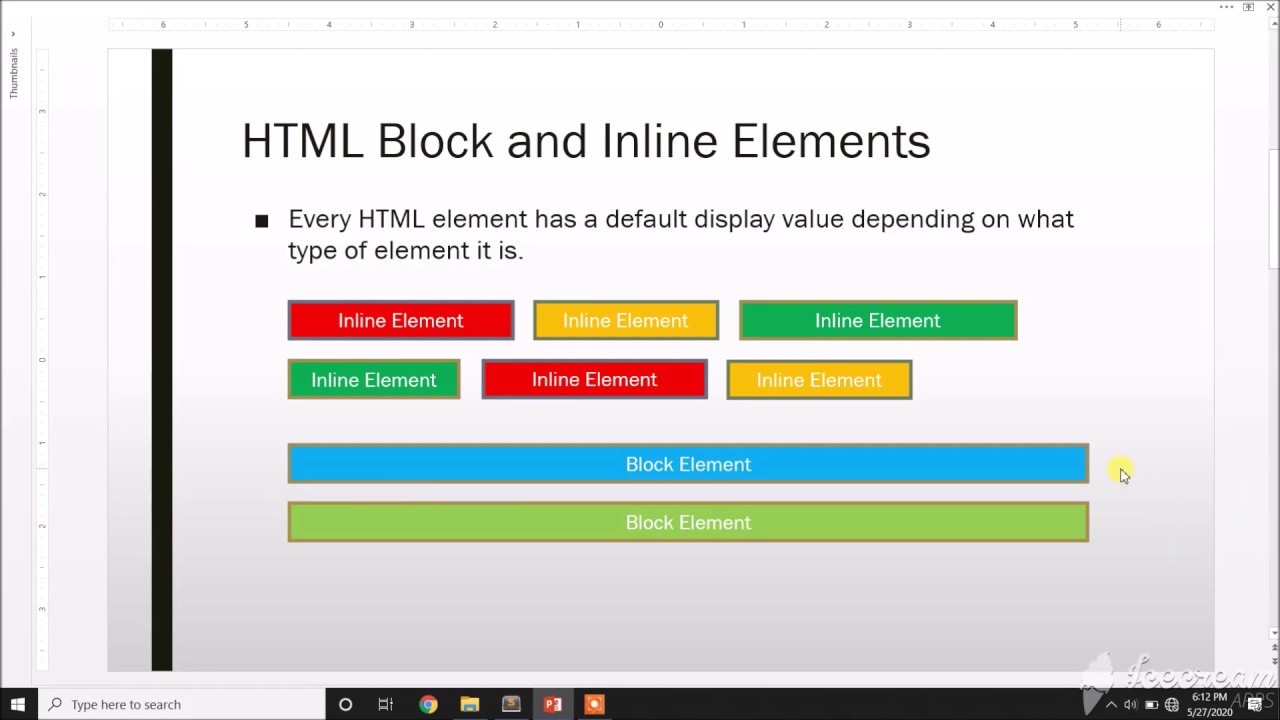Show hidden system tray icons
Image resolution: width=1280 pixels, height=720 pixels.
(x=1110, y=705)
